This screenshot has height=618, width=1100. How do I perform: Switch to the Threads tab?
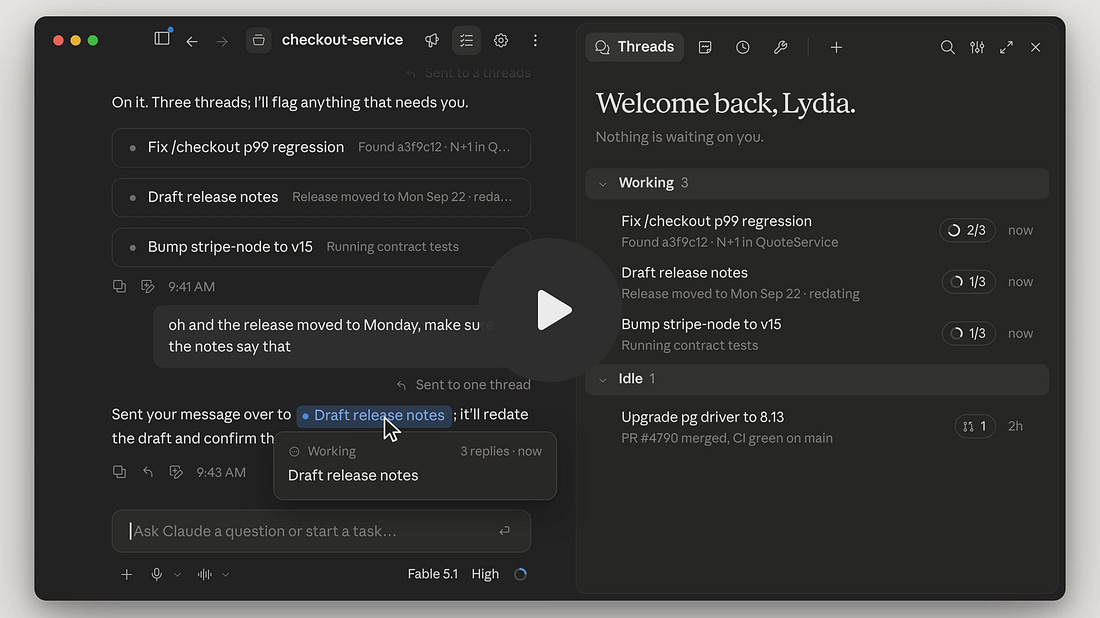(634, 47)
